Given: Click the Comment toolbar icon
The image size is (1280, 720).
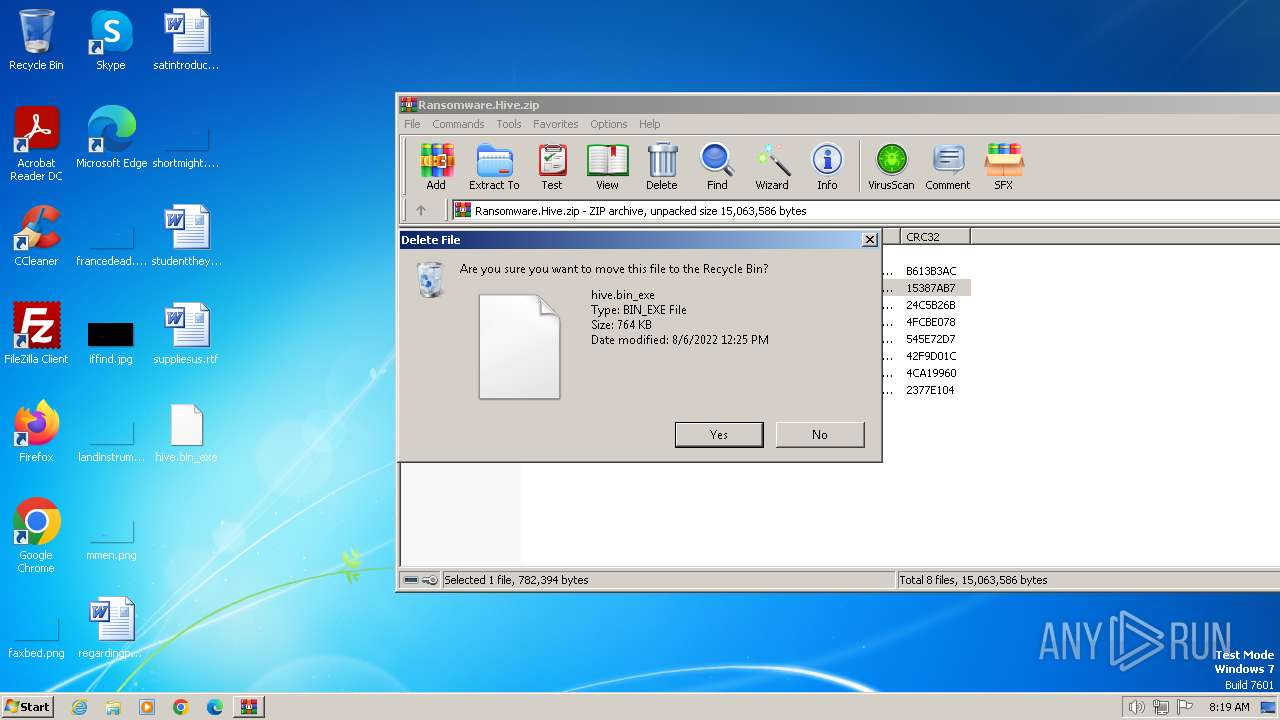Looking at the screenshot, I should pos(948,166).
